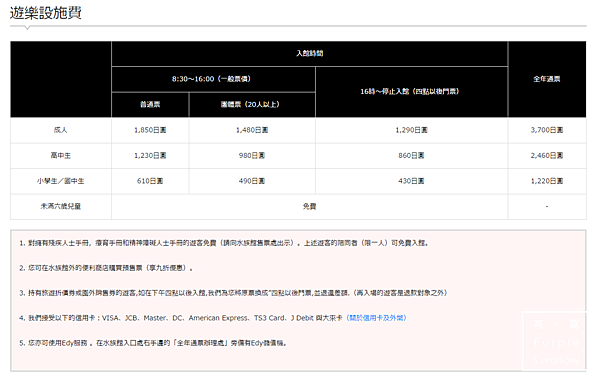600x380 pixels.
Task: Select note 2 about convenience store pre-sale tickets
Action: (106, 268)
